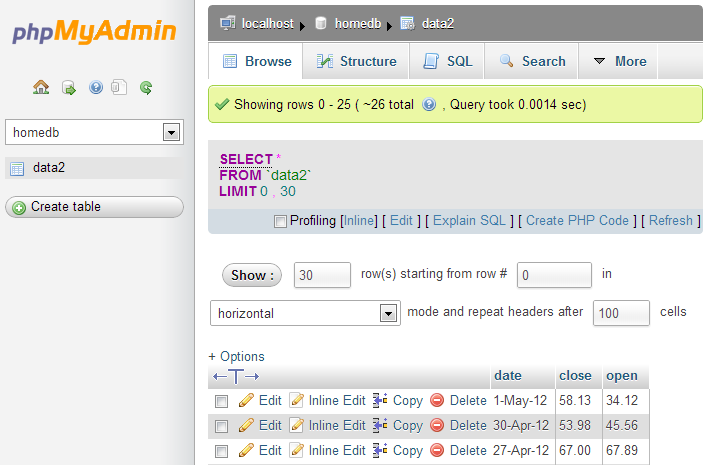707x465 pixels.
Task: Click the Home icon in sidebar
Action: (41, 87)
